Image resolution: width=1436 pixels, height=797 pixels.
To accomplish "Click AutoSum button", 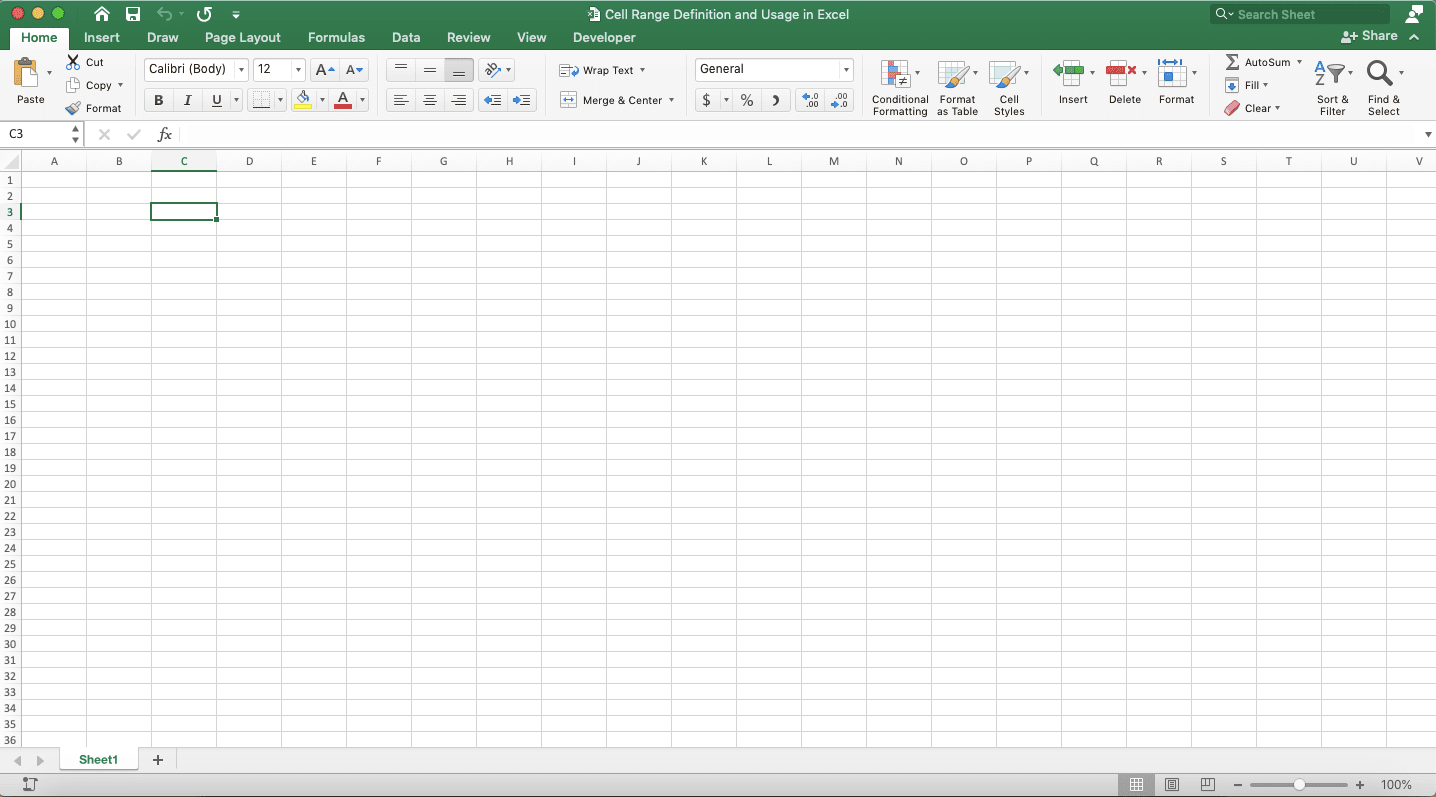I will [1264, 62].
